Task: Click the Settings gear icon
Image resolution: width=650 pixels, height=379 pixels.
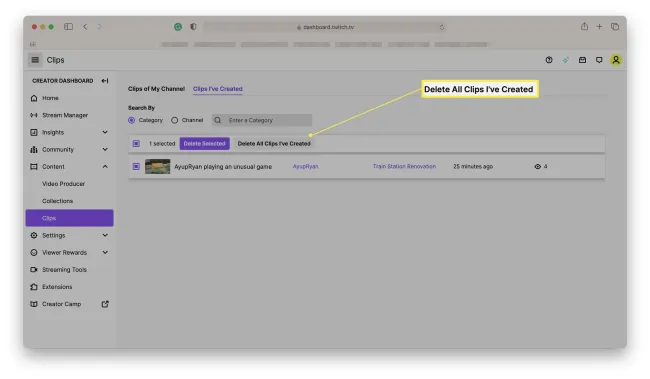Action: point(34,236)
